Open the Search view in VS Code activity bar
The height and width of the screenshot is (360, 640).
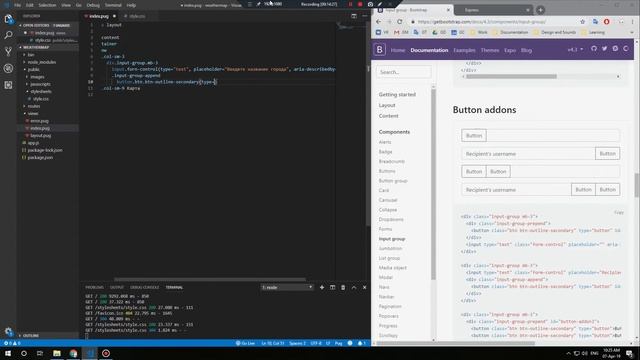pos(8,35)
